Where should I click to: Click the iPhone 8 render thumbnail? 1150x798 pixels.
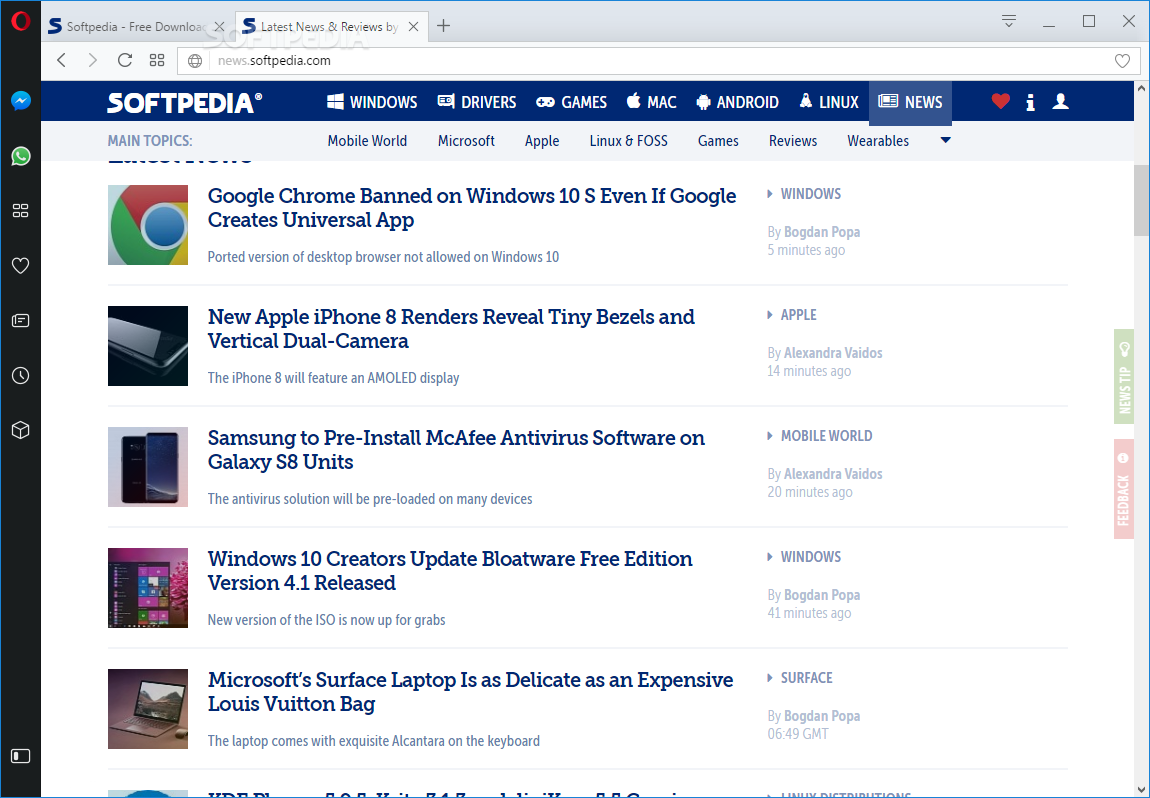click(147, 345)
